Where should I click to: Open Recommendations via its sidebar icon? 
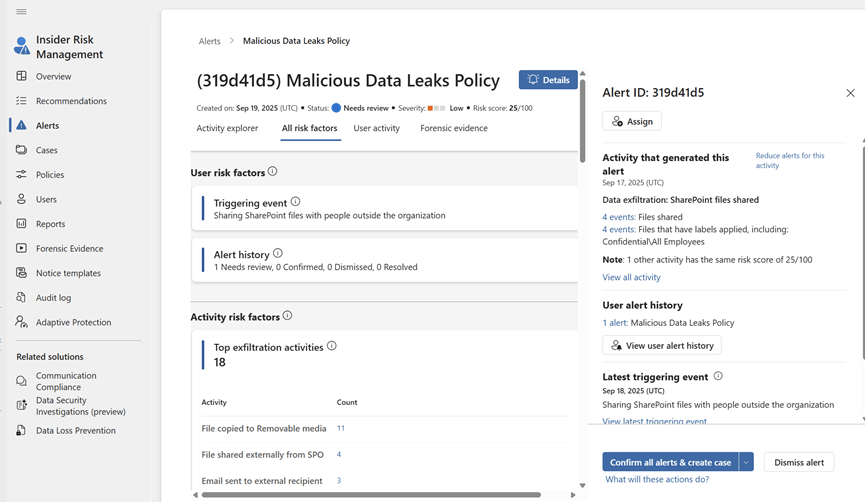pyautogui.click(x=21, y=101)
